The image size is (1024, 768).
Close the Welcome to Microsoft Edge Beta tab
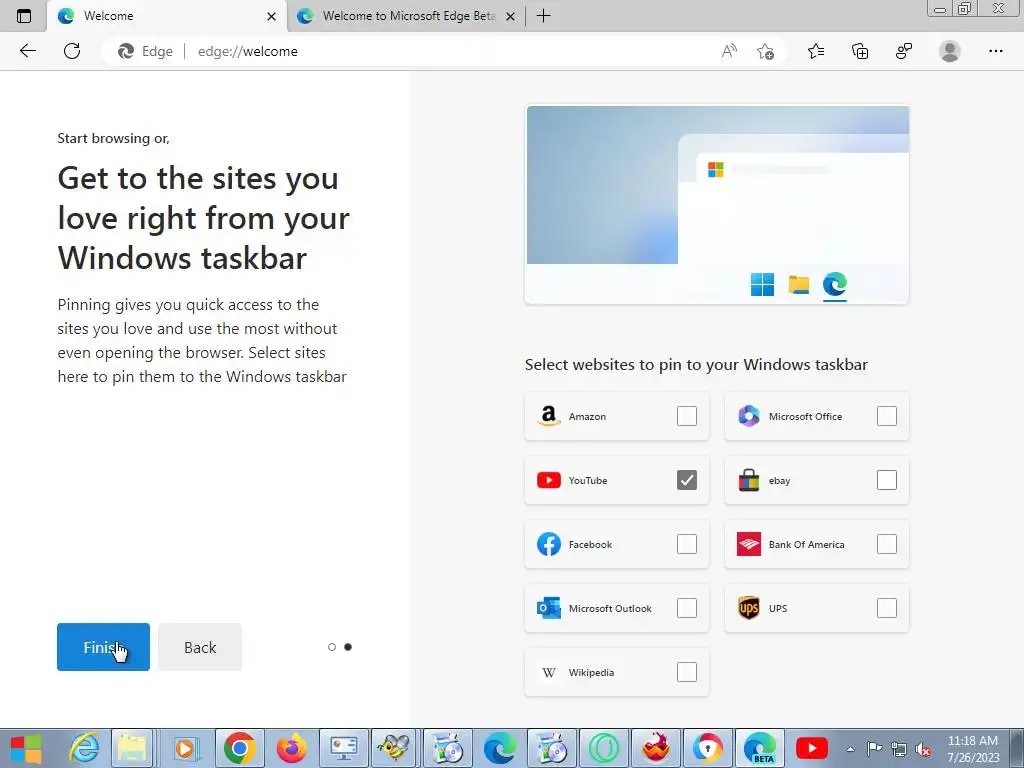pos(511,16)
